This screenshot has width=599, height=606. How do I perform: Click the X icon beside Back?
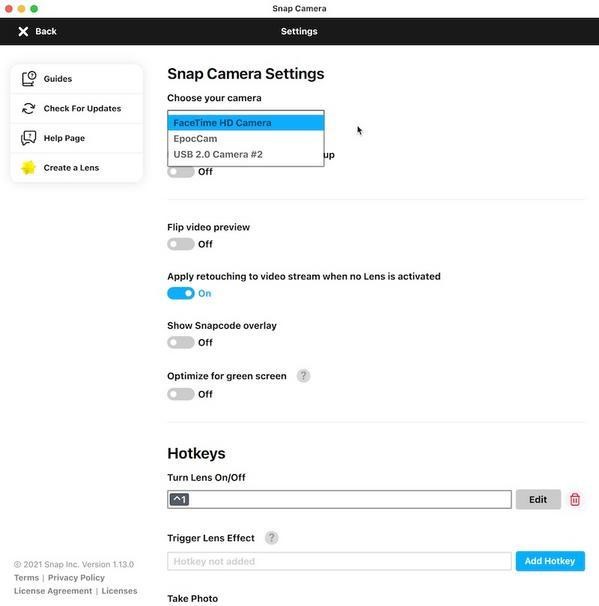23,31
